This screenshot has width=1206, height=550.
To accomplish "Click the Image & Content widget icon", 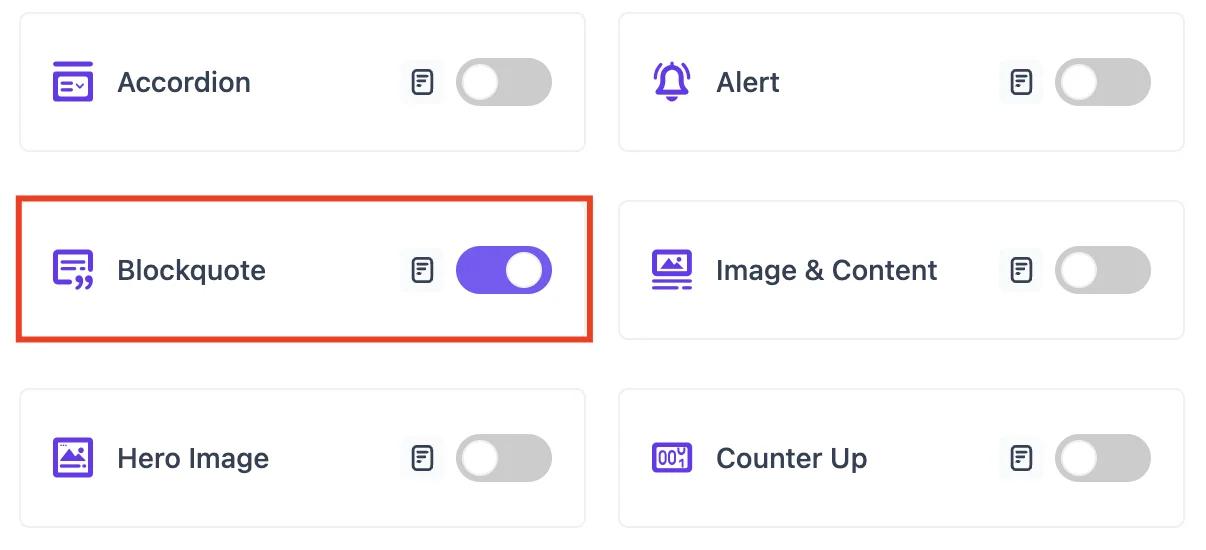I will pos(671,270).
